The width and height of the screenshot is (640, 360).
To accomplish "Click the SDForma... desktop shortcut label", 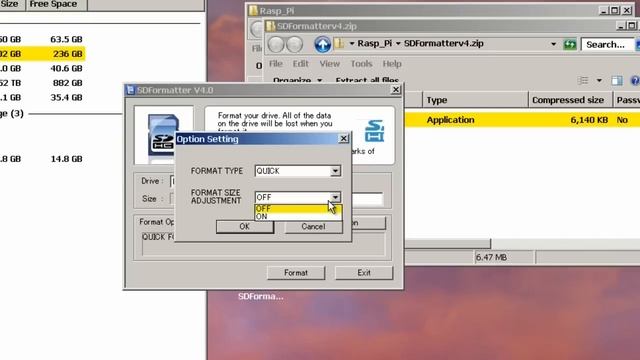I will (260, 296).
